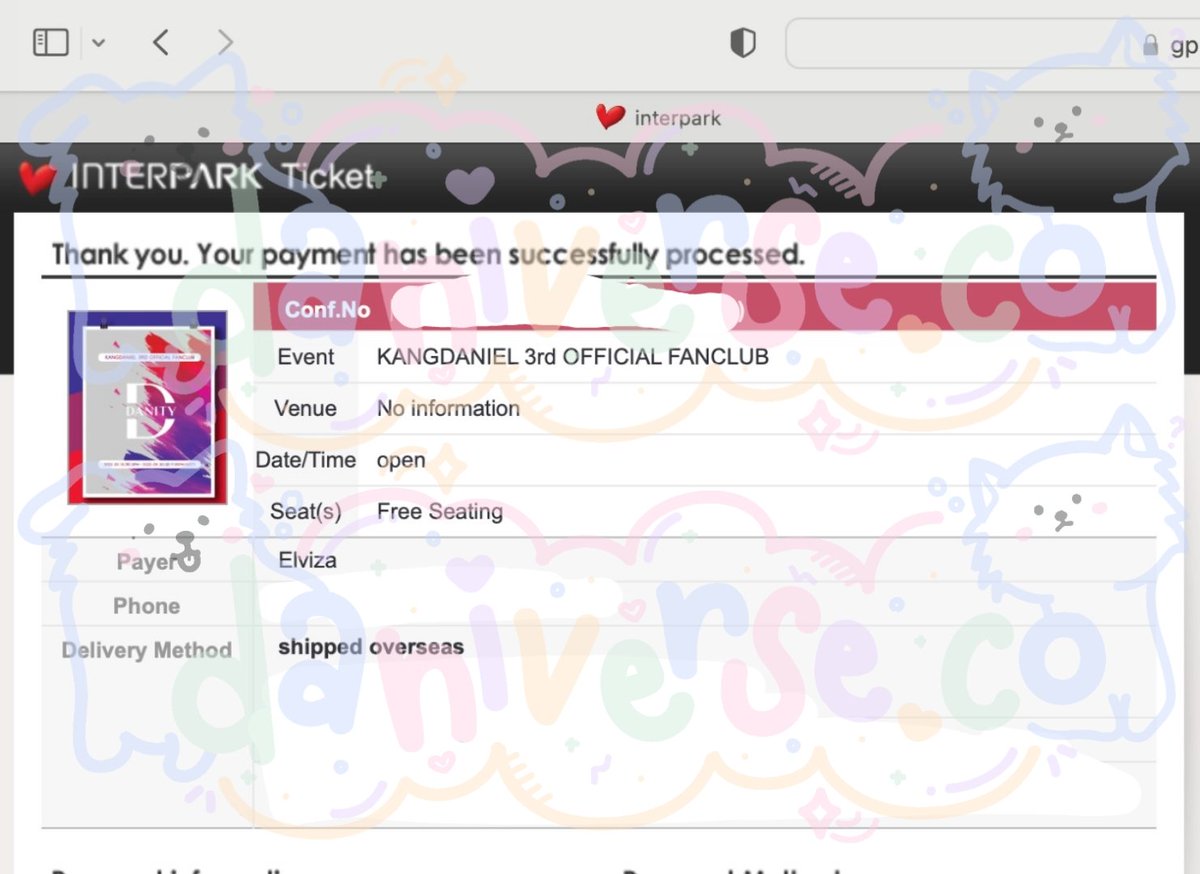
Task: Click the Seat(s) row label
Action: point(306,512)
